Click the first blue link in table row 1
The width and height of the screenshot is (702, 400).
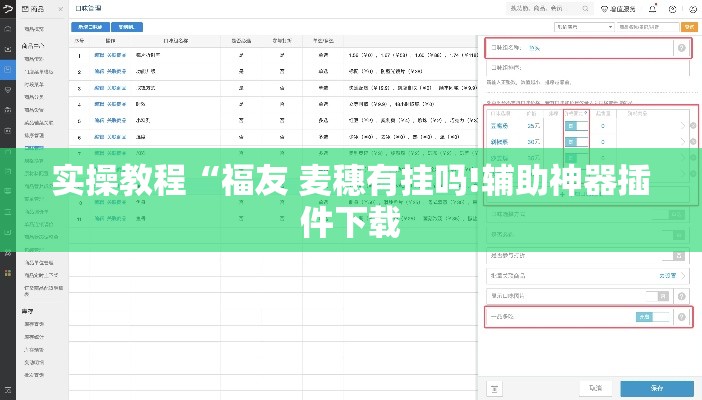tap(99, 55)
